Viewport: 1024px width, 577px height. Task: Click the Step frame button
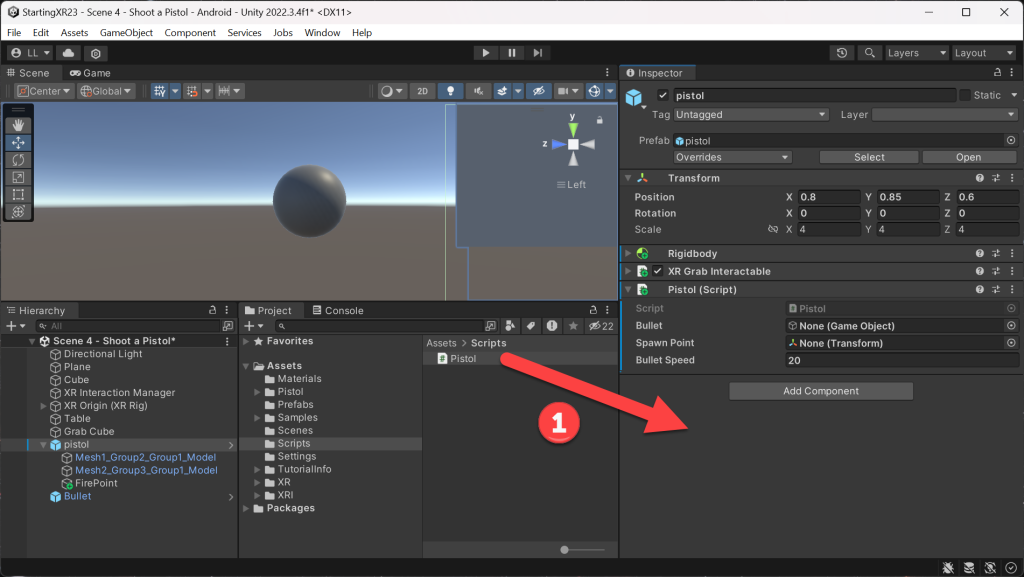537,53
